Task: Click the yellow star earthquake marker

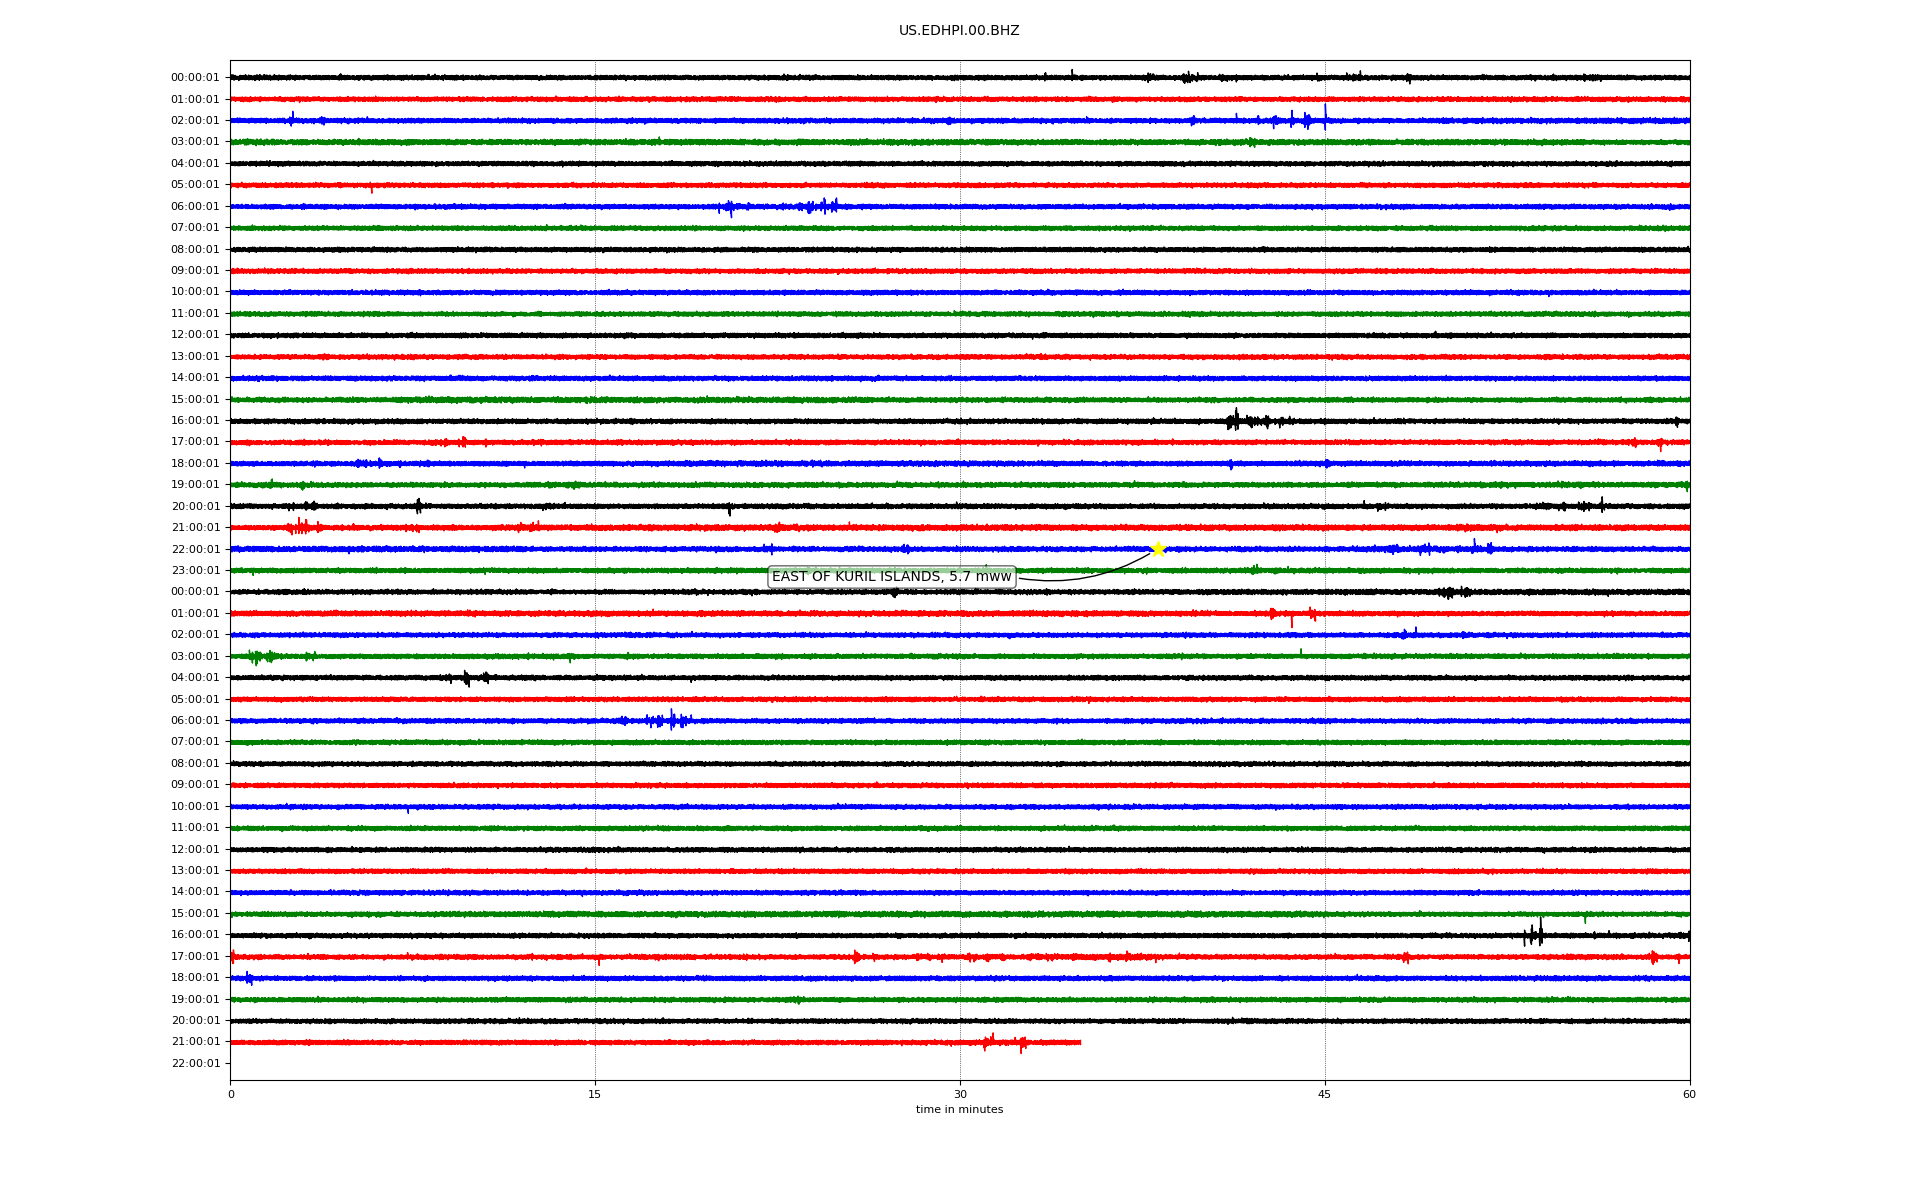Action: tap(1158, 549)
